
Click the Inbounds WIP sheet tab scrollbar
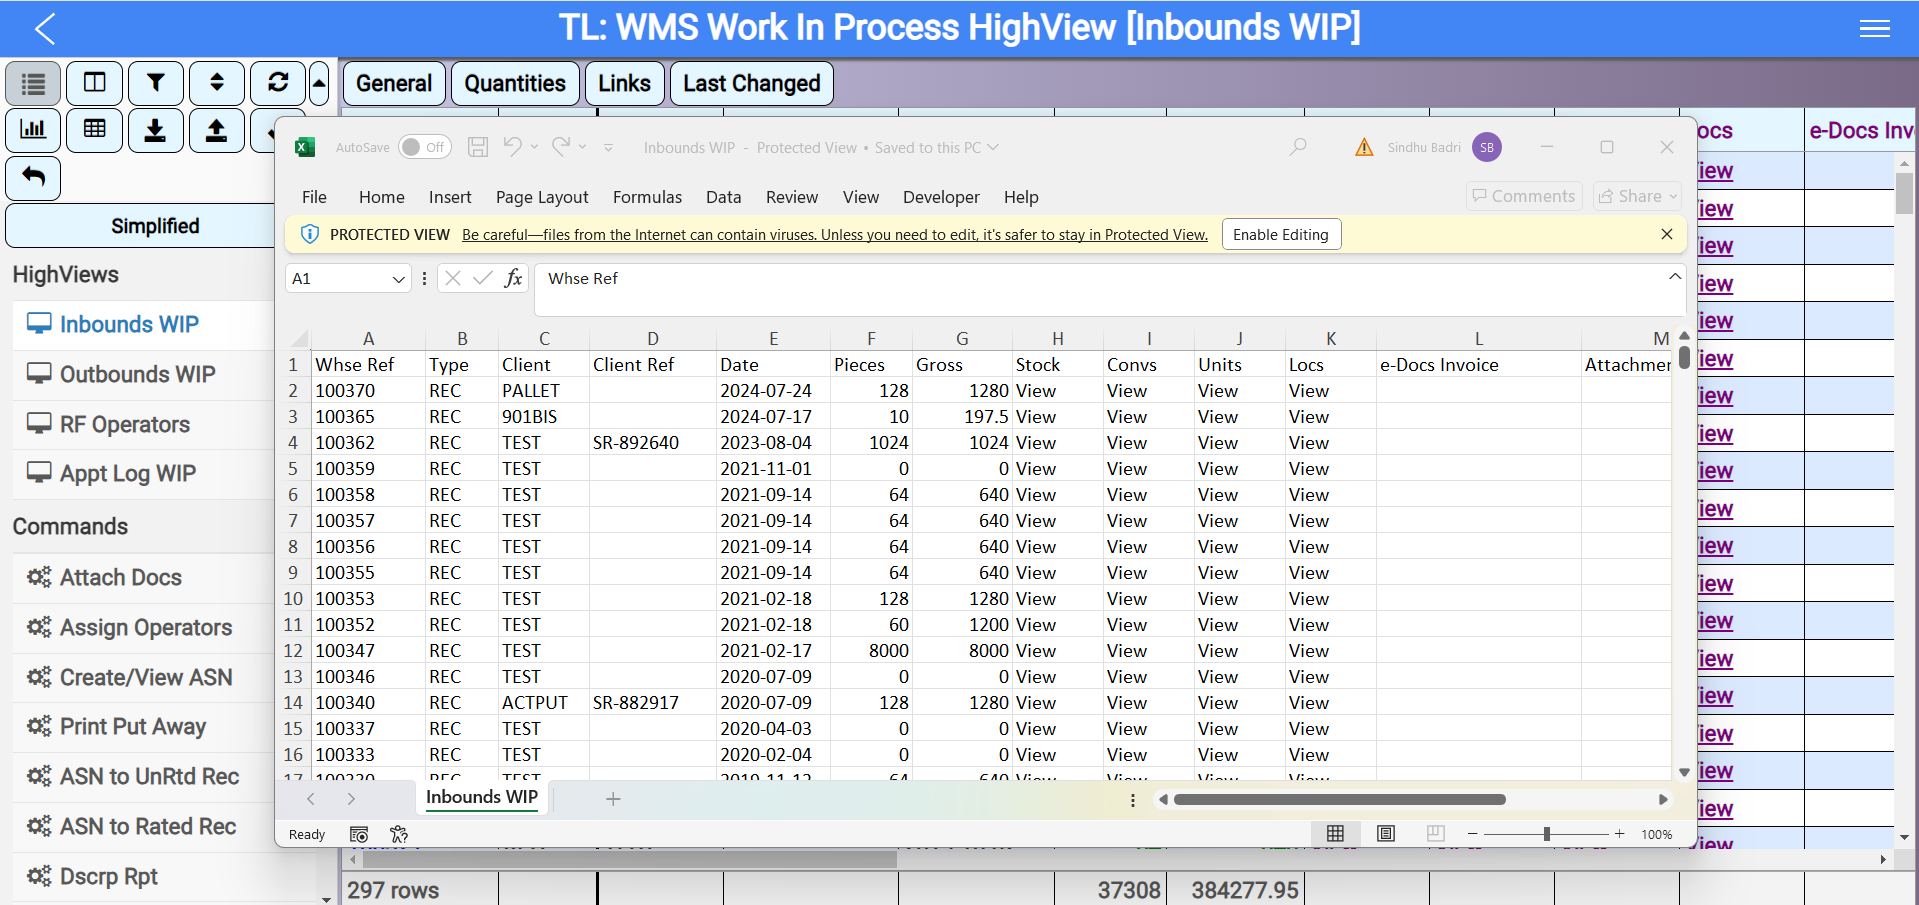click(1340, 799)
